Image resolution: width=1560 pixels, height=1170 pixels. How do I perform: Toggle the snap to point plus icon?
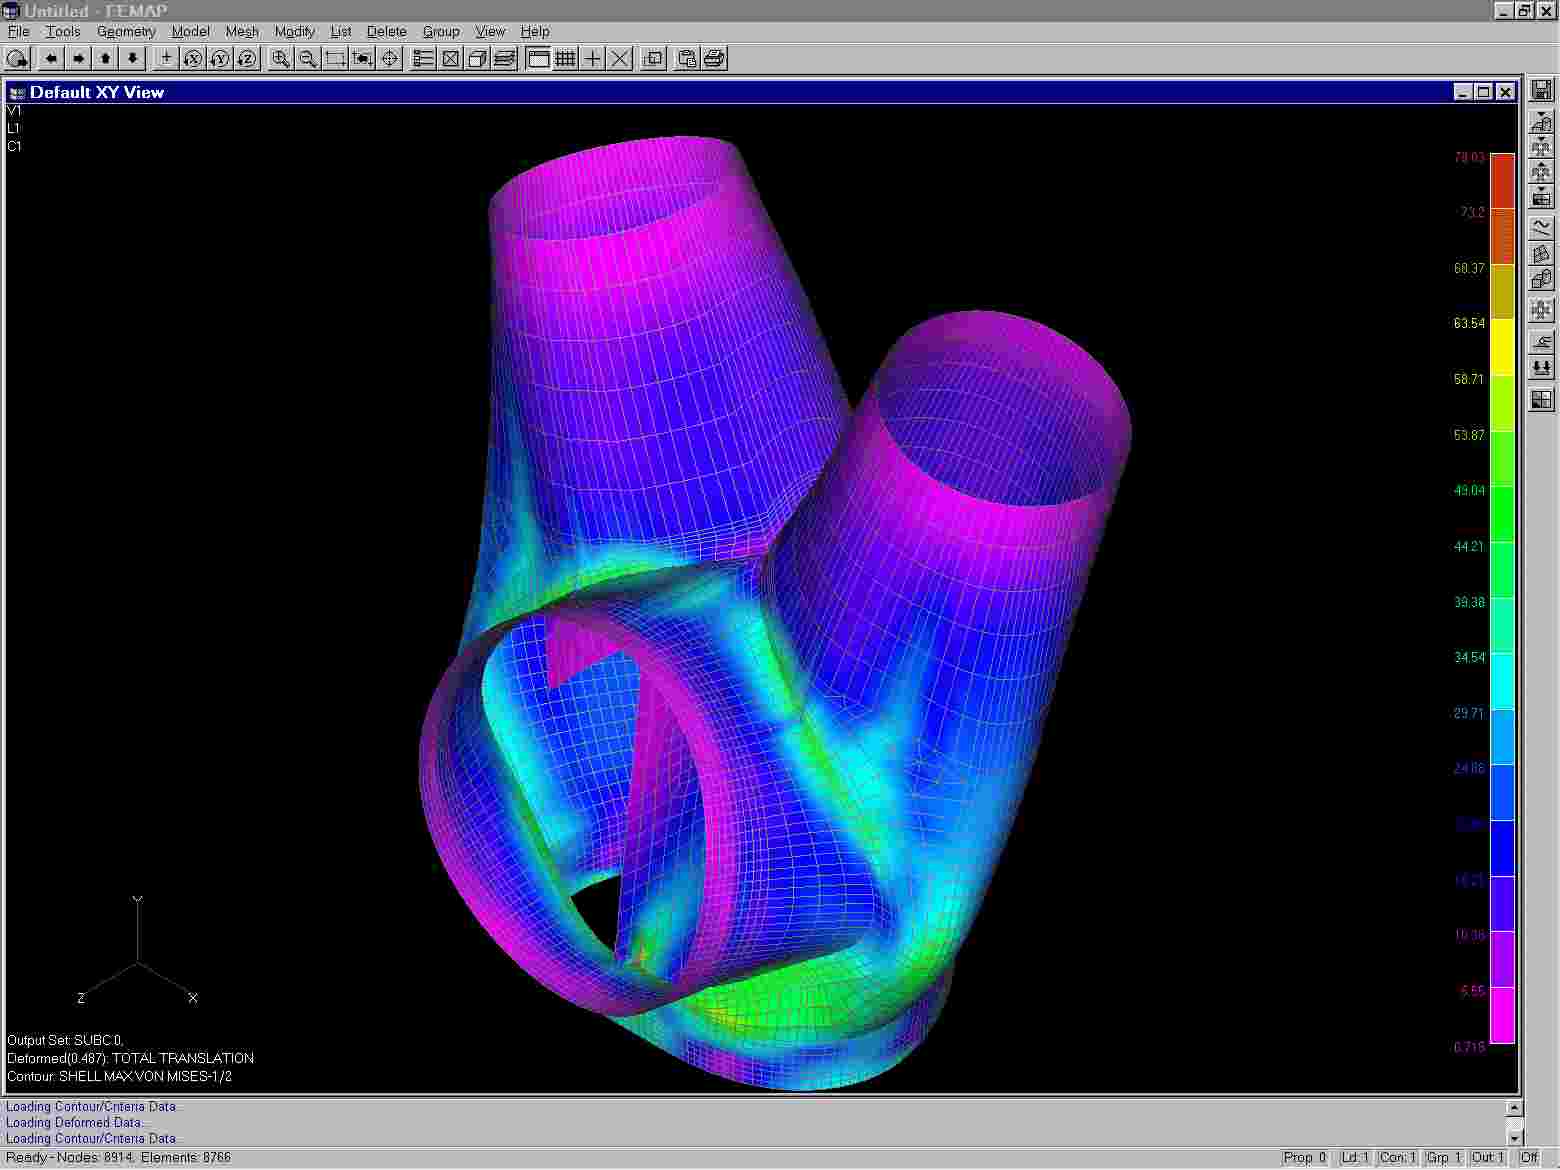(592, 58)
